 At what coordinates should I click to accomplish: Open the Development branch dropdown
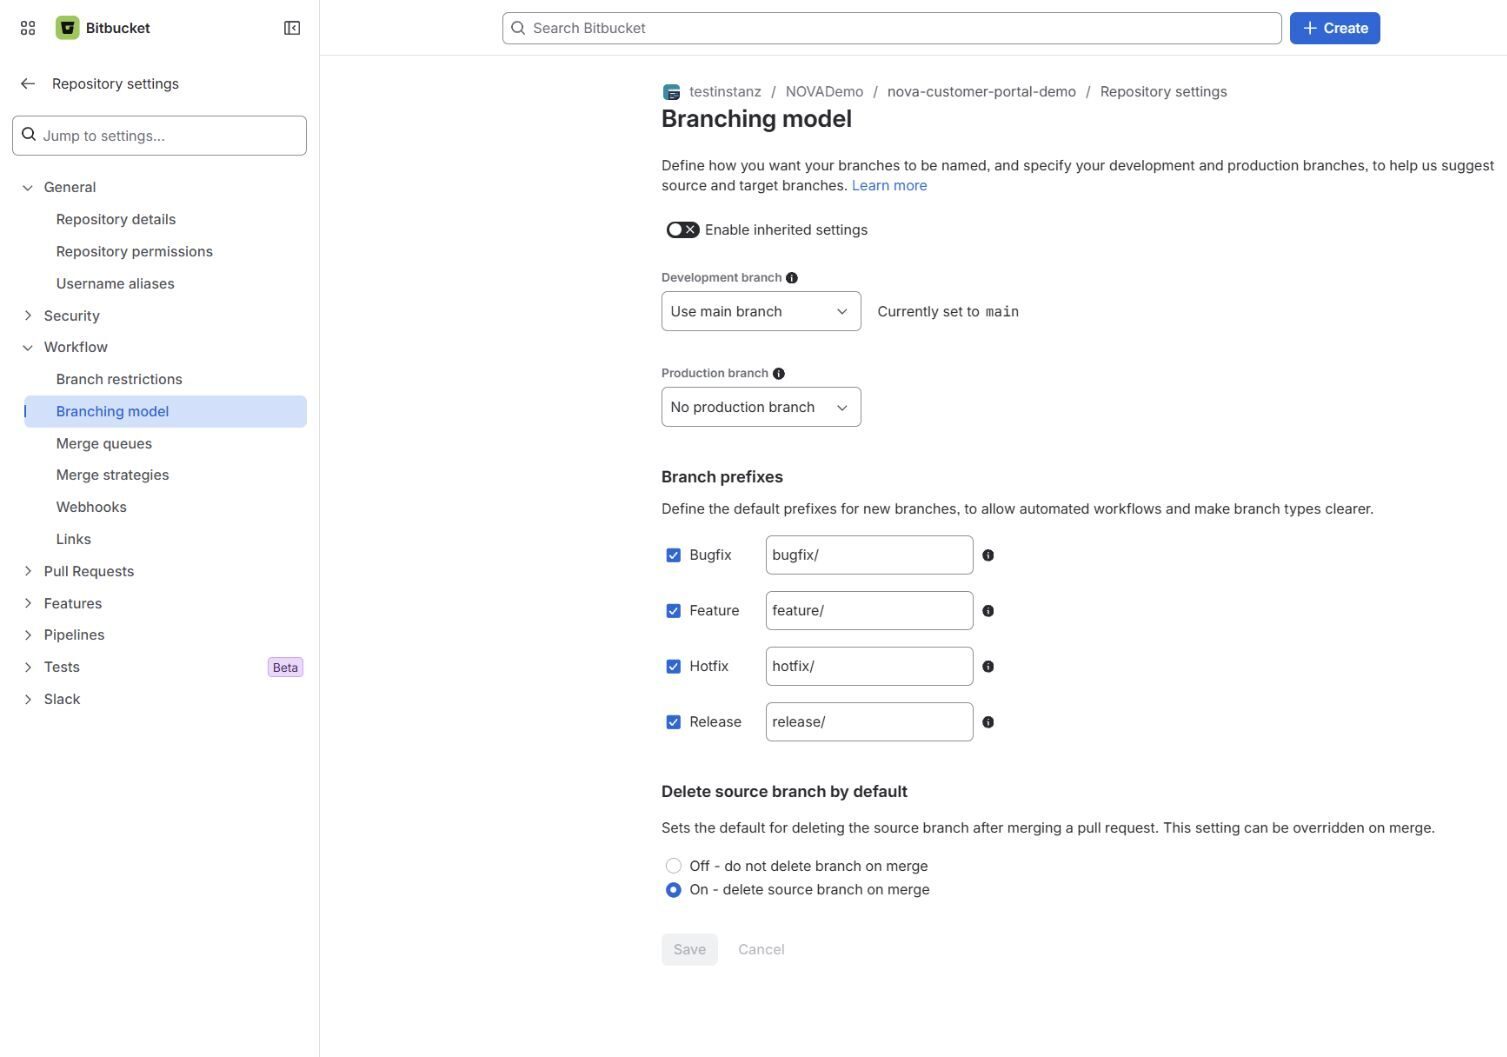[761, 311]
